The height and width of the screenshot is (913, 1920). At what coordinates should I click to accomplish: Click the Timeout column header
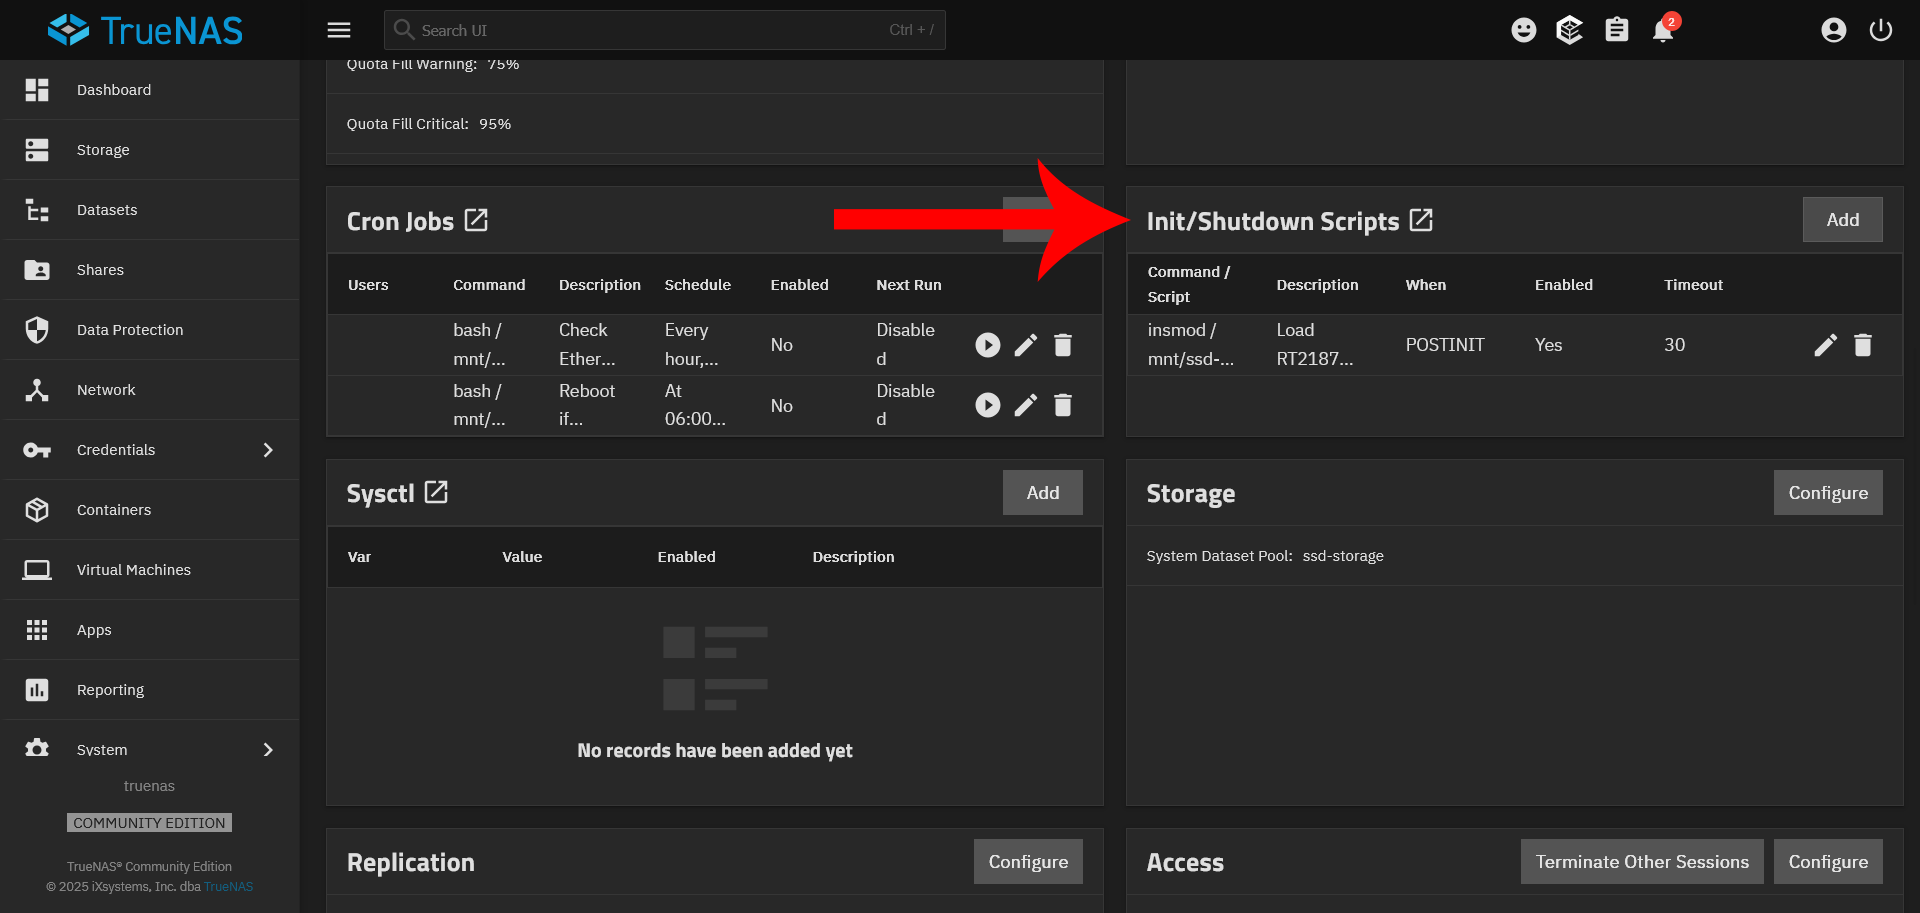[1693, 285]
